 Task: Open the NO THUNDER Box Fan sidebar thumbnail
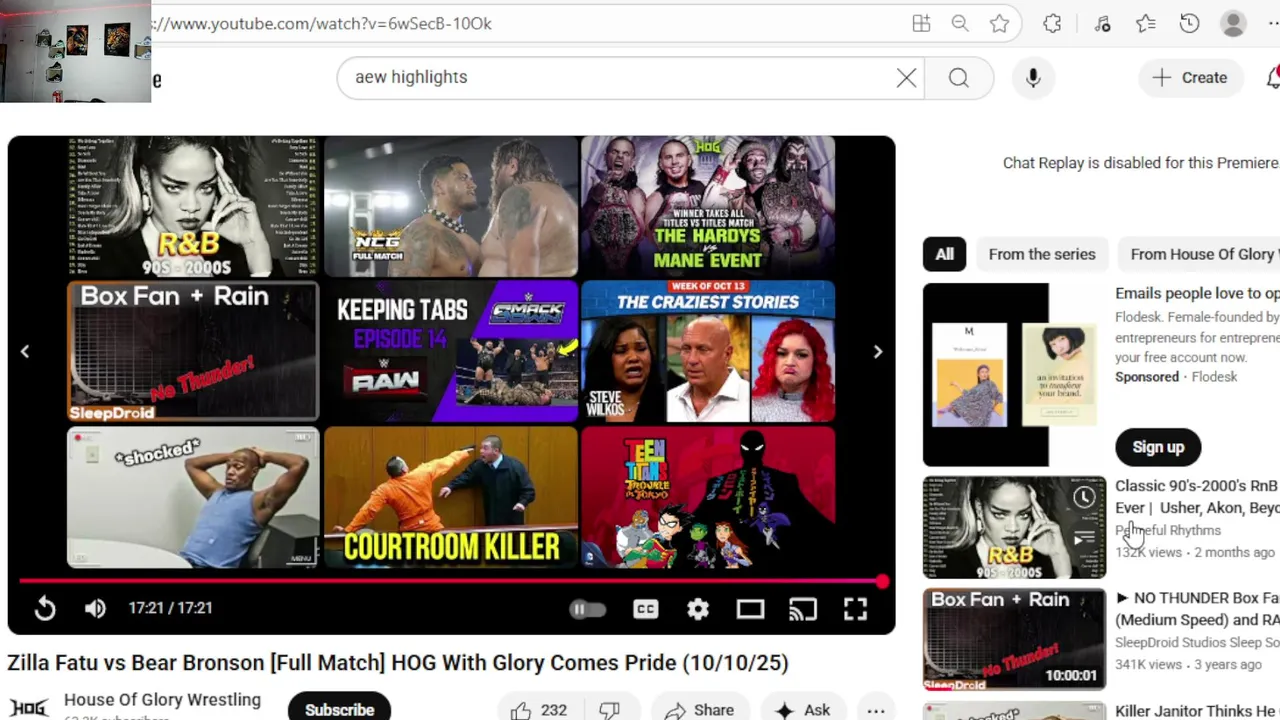[1014, 639]
